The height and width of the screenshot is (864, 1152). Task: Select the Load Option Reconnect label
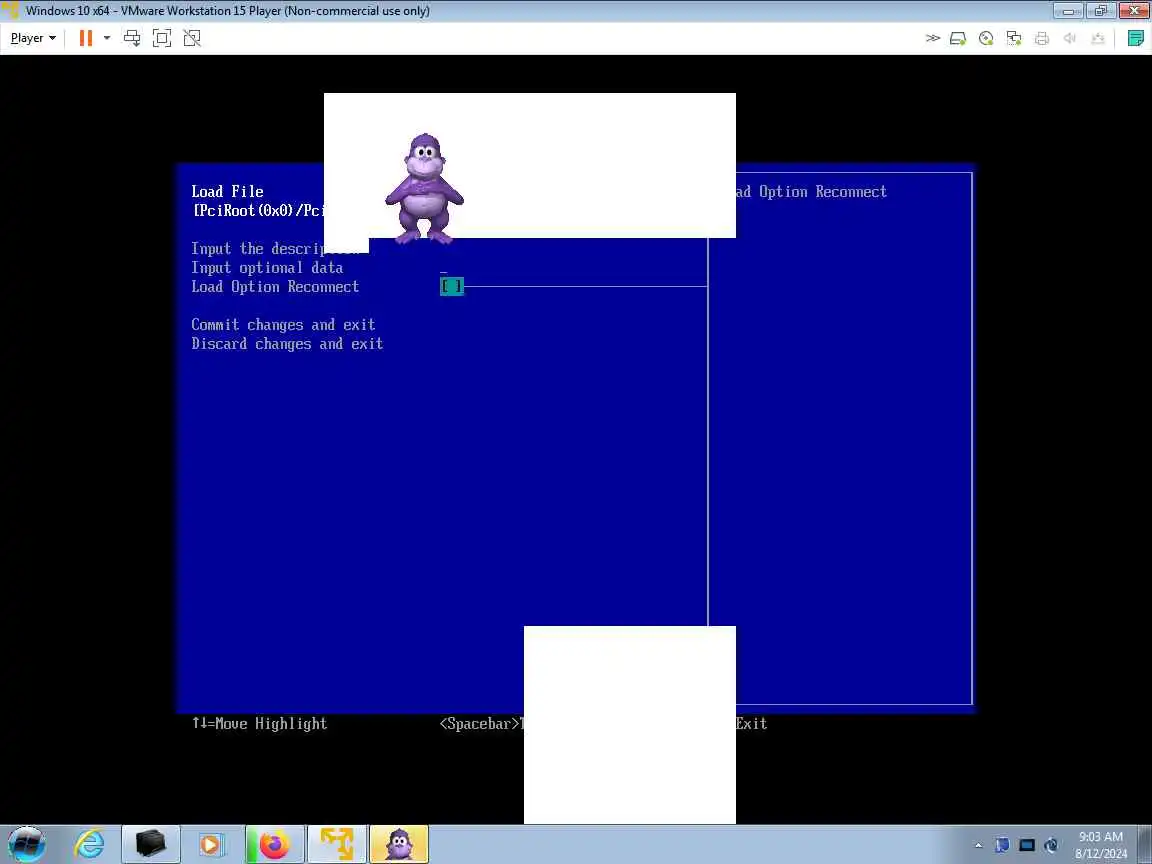coord(276,287)
